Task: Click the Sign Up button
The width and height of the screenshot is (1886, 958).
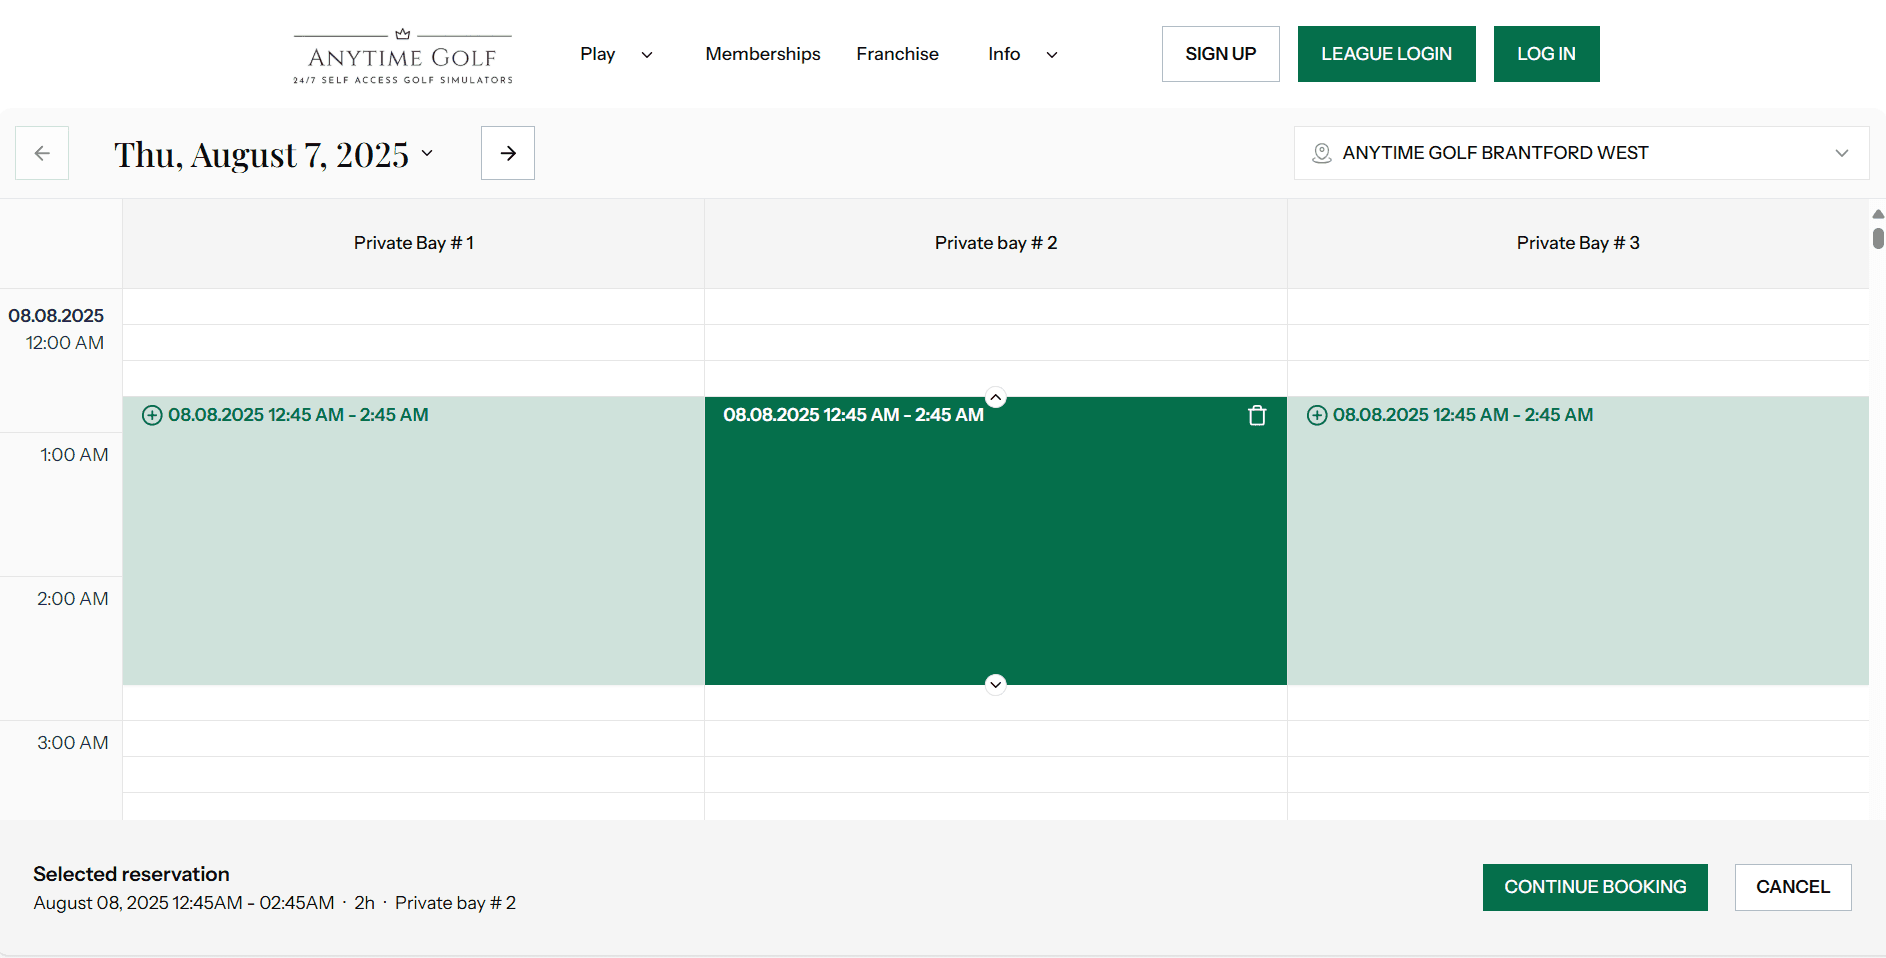Action: [1220, 54]
